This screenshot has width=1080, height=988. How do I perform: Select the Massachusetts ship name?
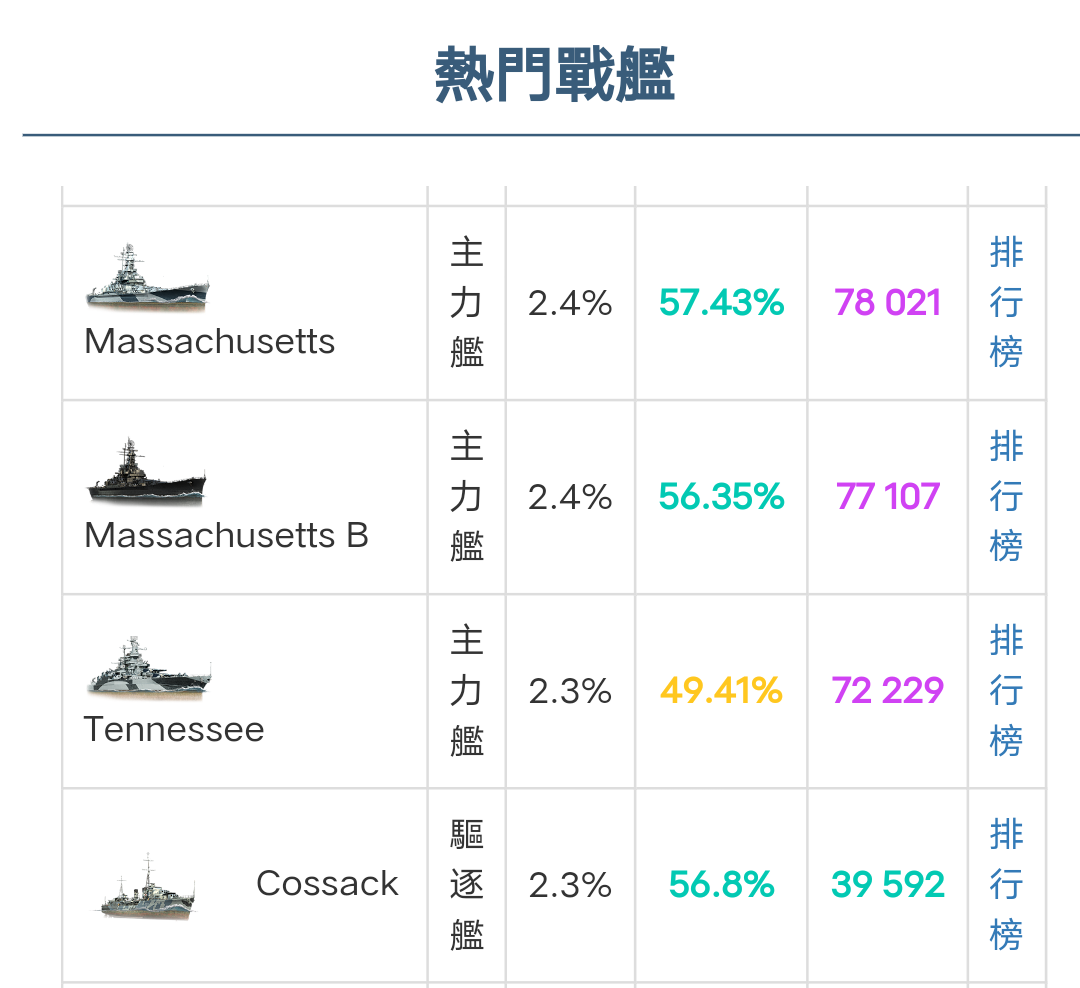(x=208, y=343)
